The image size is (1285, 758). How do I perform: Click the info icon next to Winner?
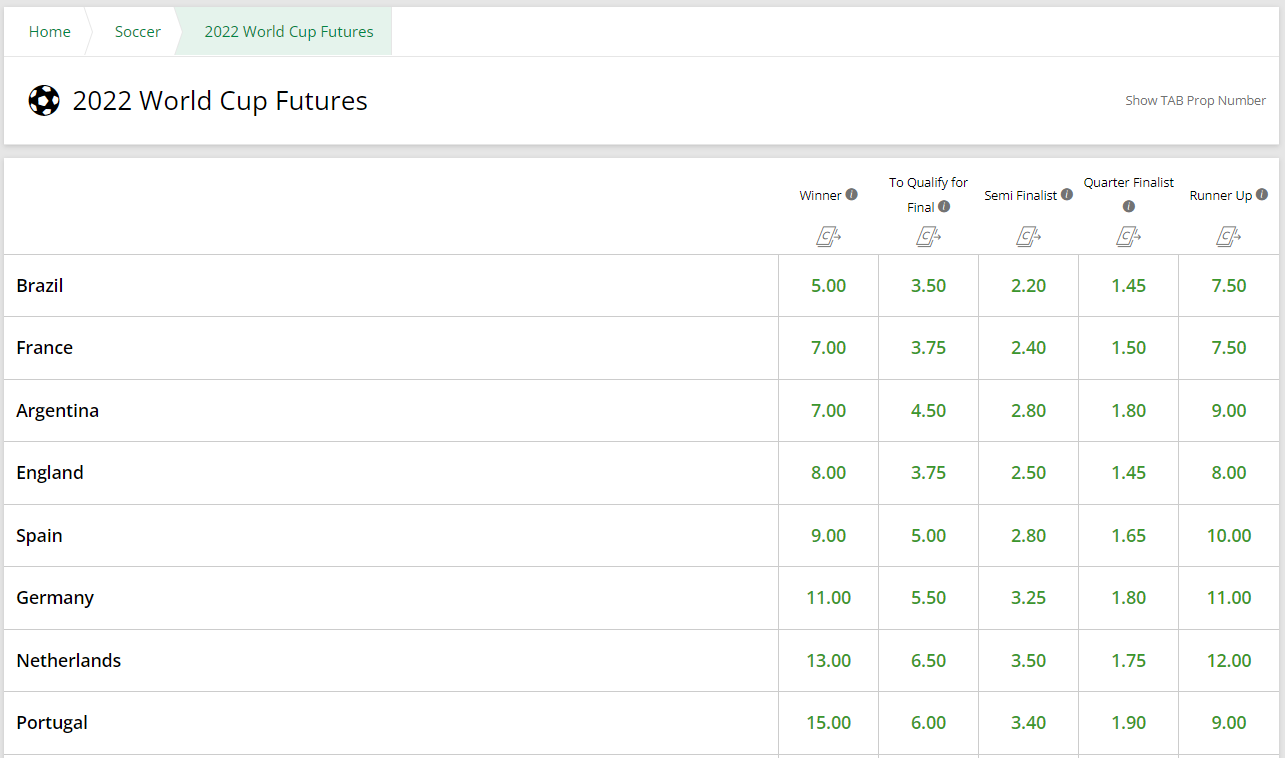pos(852,195)
